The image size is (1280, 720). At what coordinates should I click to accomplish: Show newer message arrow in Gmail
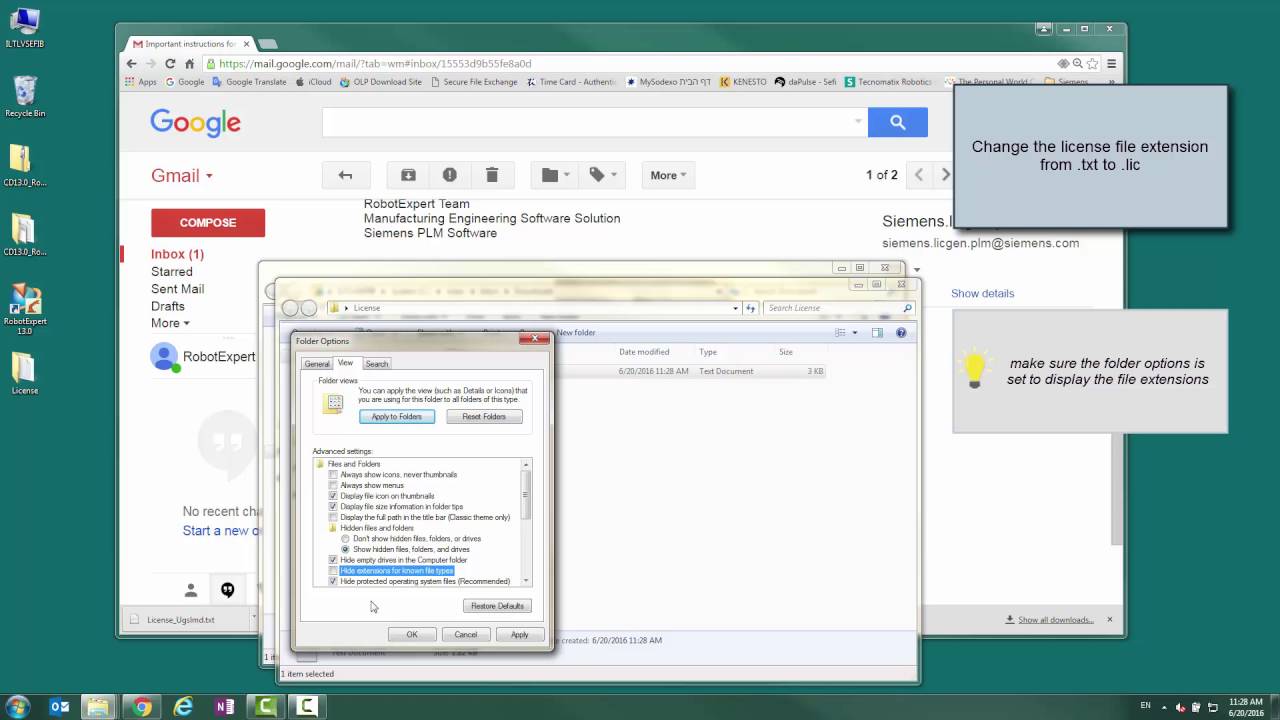919,175
